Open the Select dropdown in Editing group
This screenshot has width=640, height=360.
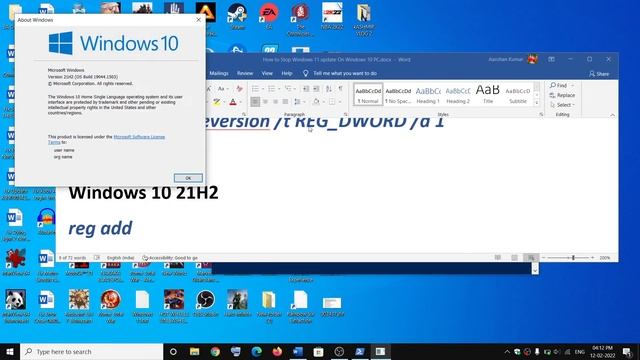pos(562,105)
